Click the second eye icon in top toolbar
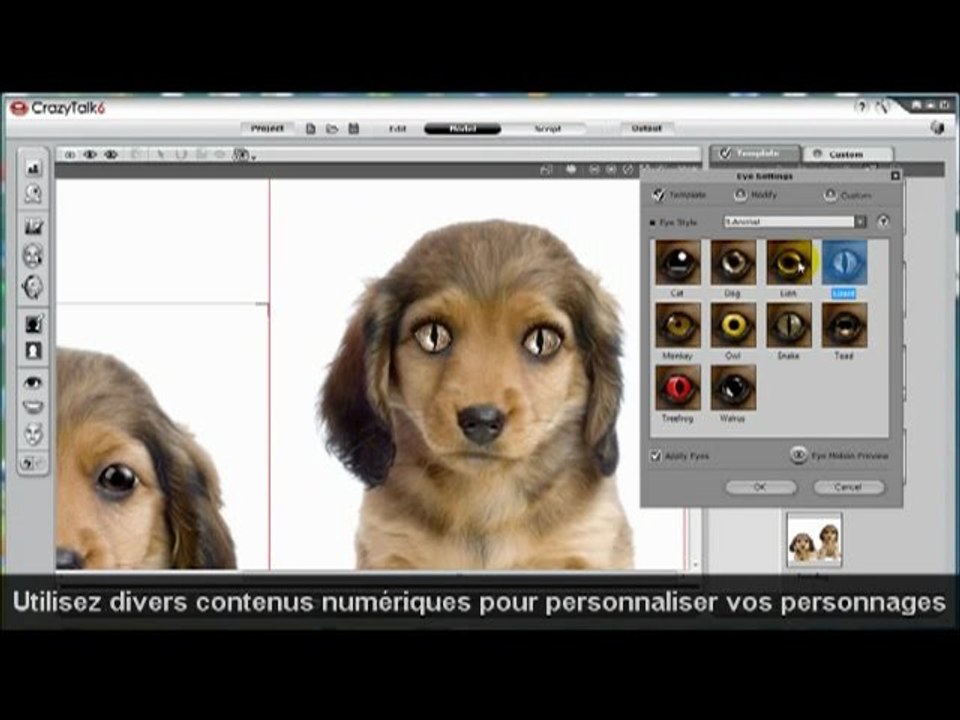 coord(90,155)
